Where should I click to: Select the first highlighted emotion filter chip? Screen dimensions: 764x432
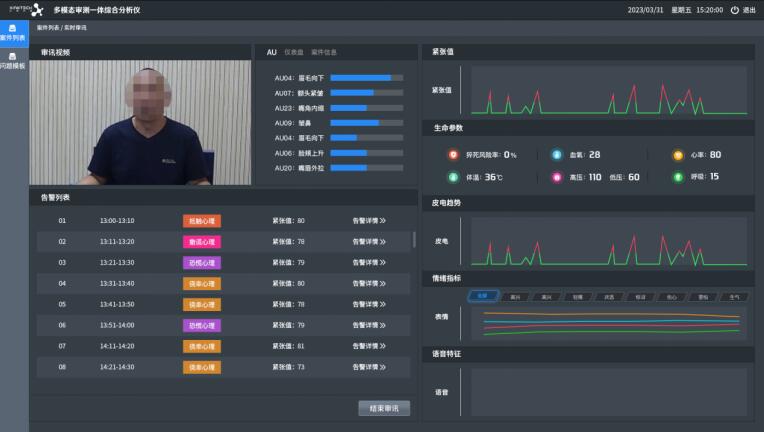(482, 297)
